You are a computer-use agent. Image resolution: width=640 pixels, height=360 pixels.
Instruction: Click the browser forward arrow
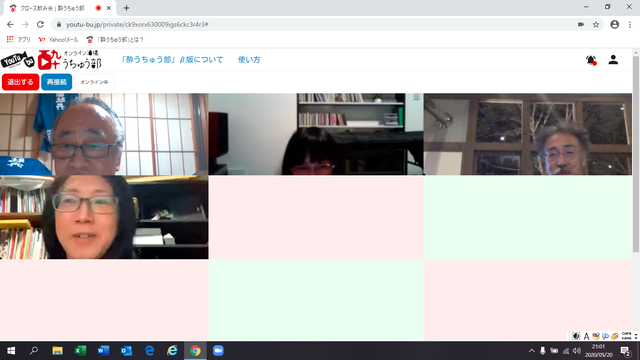pos(25,24)
